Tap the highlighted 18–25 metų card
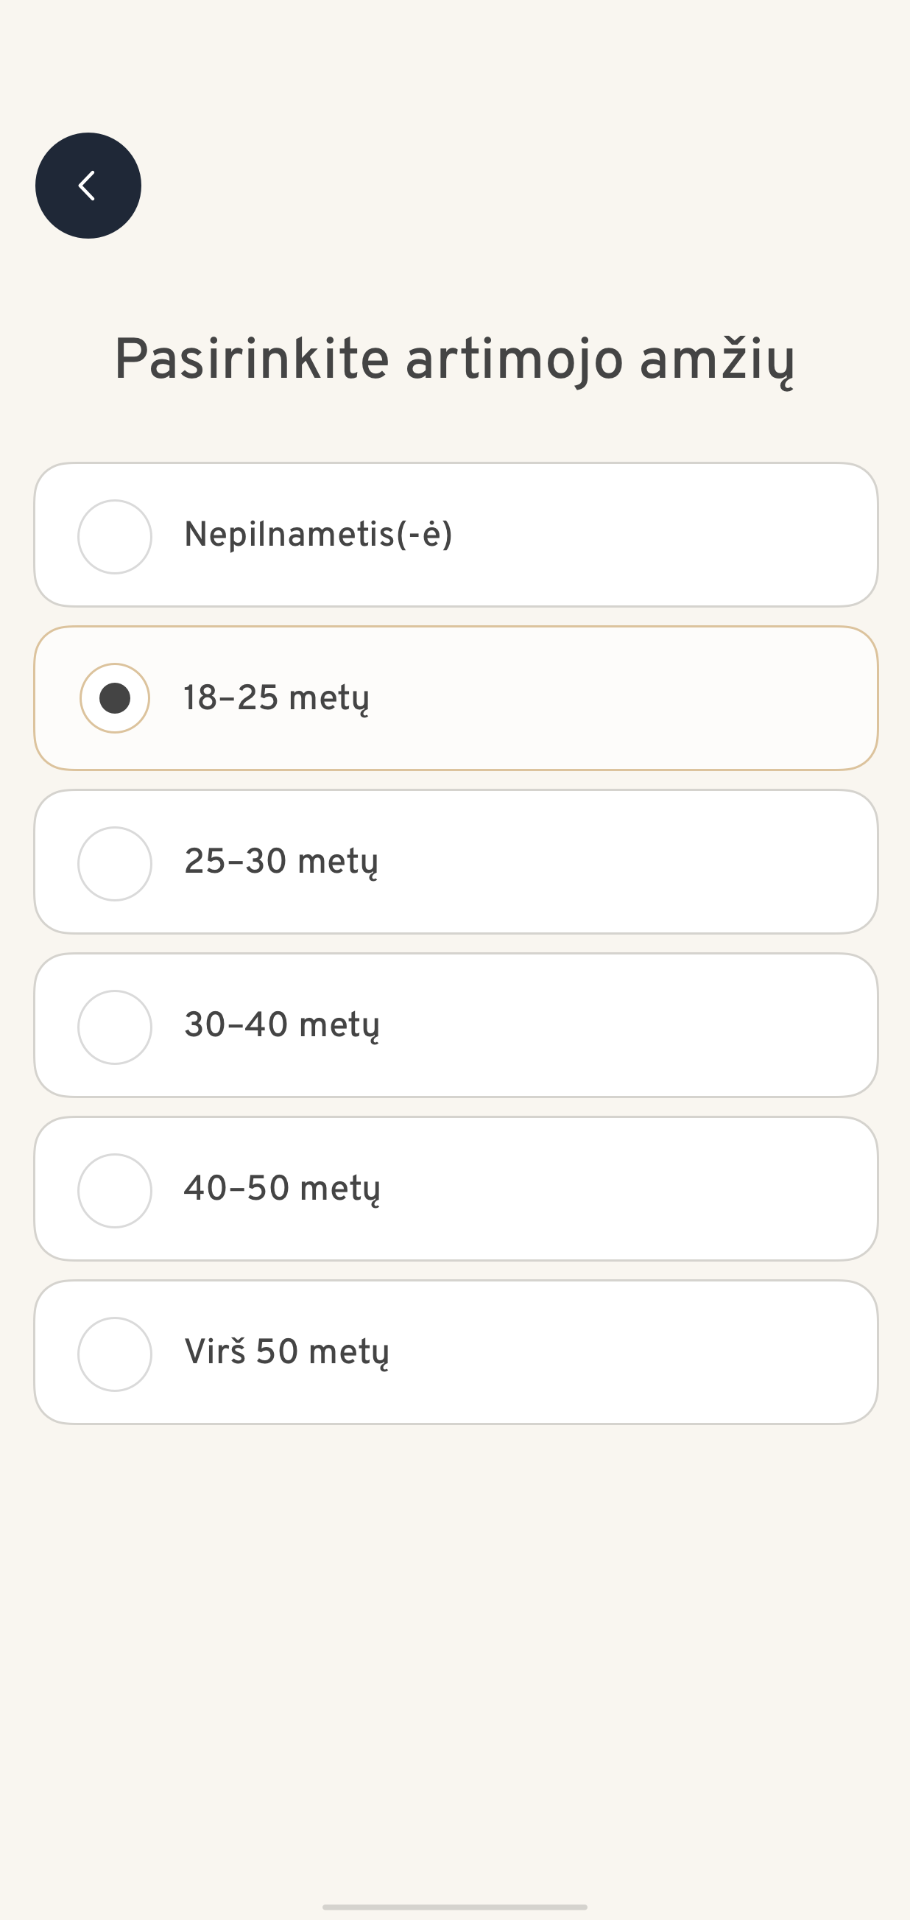The image size is (910, 1920). pyautogui.click(x=455, y=698)
